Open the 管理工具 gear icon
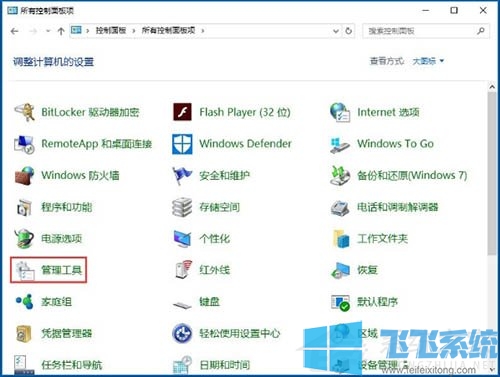 pos(25,270)
